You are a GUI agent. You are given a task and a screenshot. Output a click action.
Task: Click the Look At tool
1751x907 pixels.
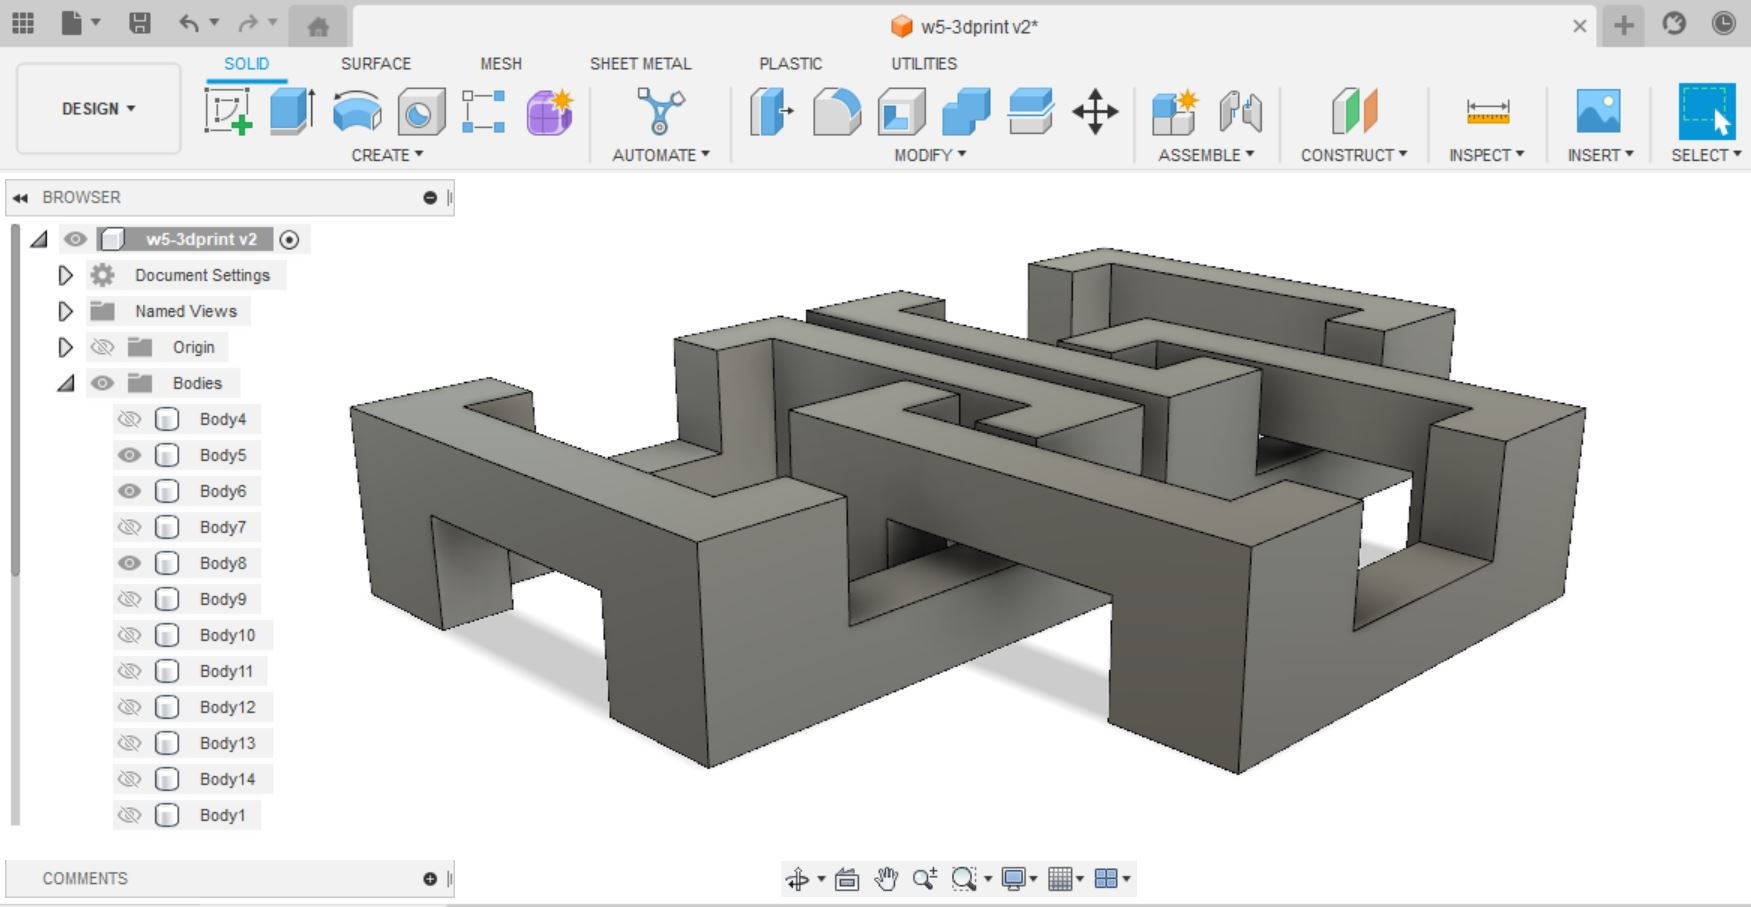pyautogui.click(x=847, y=879)
